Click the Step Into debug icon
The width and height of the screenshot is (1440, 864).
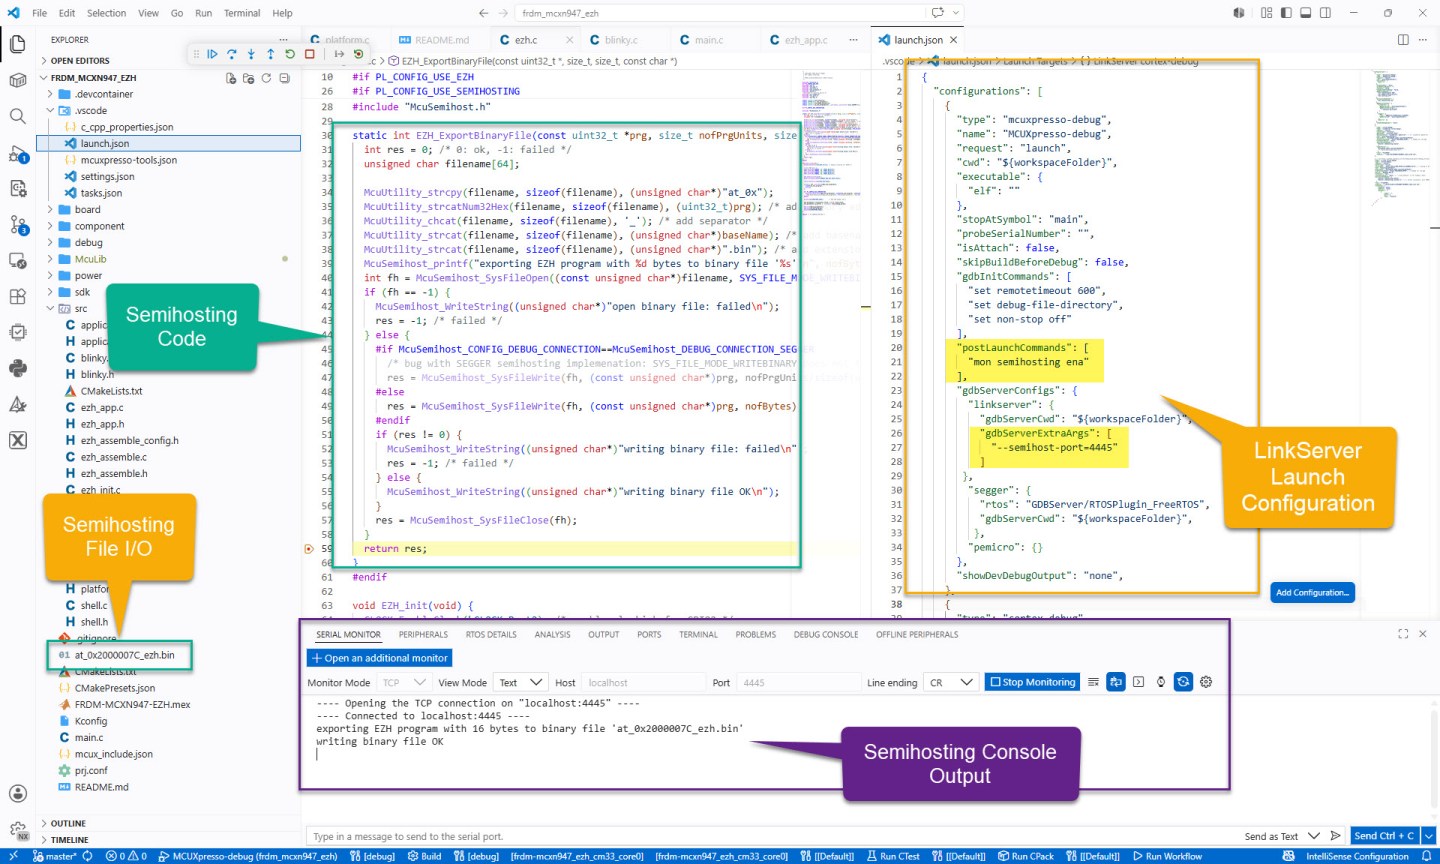coord(251,54)
